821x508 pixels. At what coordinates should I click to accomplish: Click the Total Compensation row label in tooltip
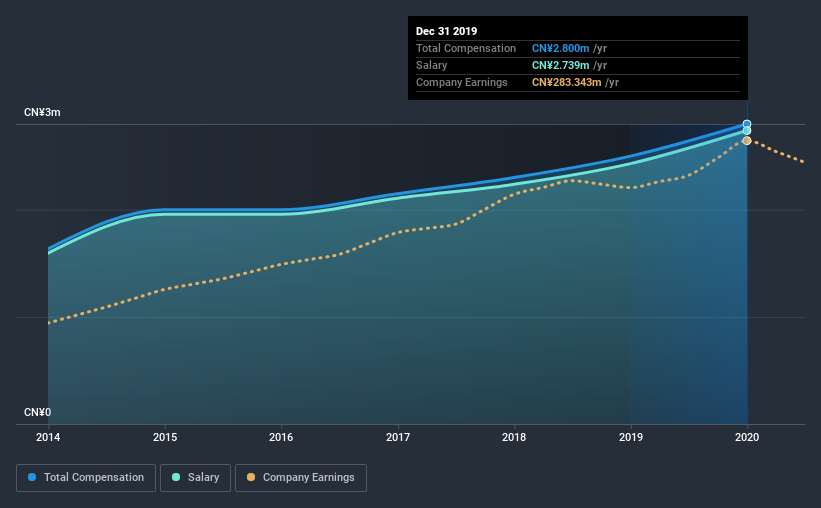click(x=466, y=48)
